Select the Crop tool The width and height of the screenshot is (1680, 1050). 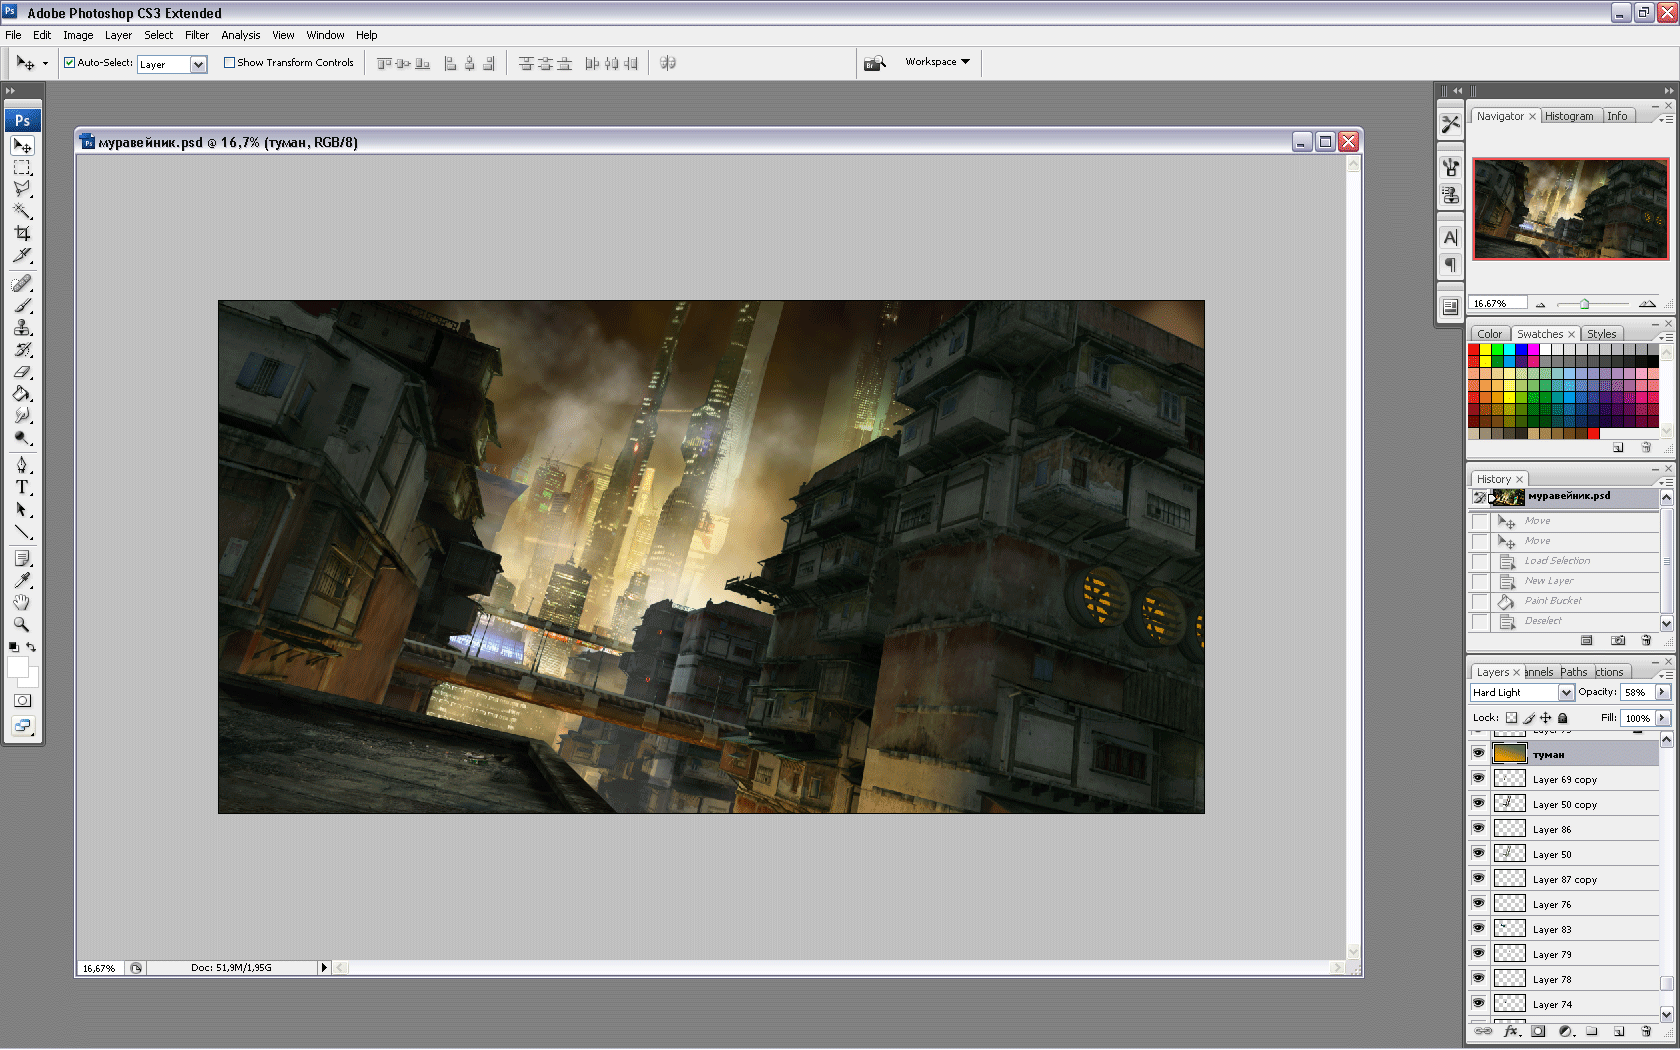tap(22, 233)
